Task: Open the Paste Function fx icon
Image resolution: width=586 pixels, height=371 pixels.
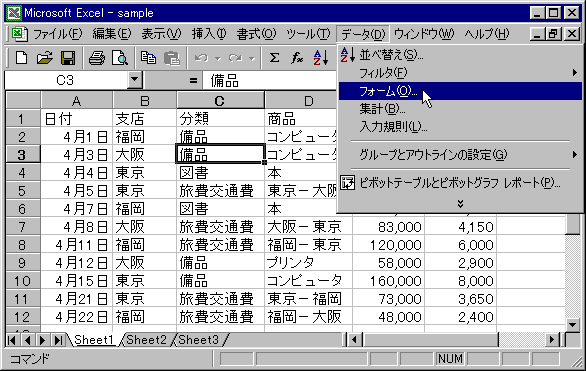Action: (x=297, y=58)
